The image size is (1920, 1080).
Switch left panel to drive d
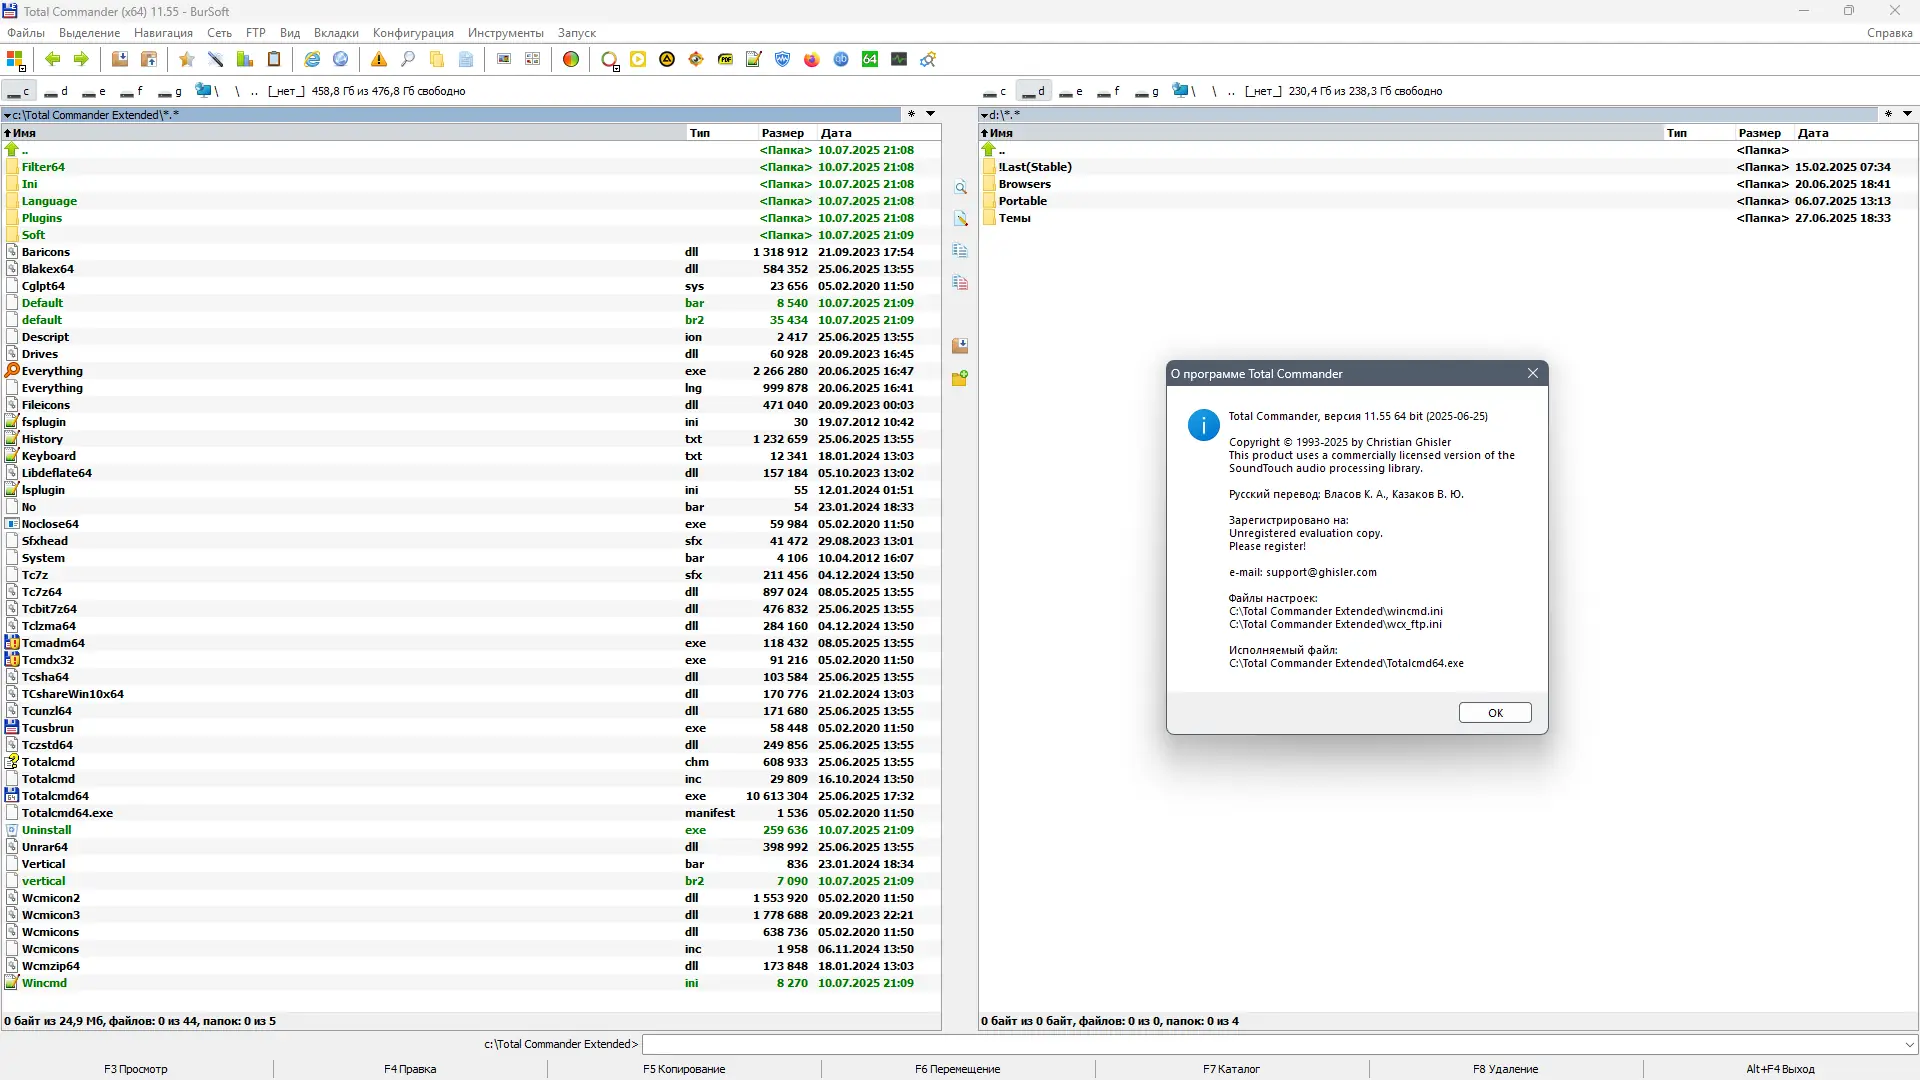click(x=56, y=91)
